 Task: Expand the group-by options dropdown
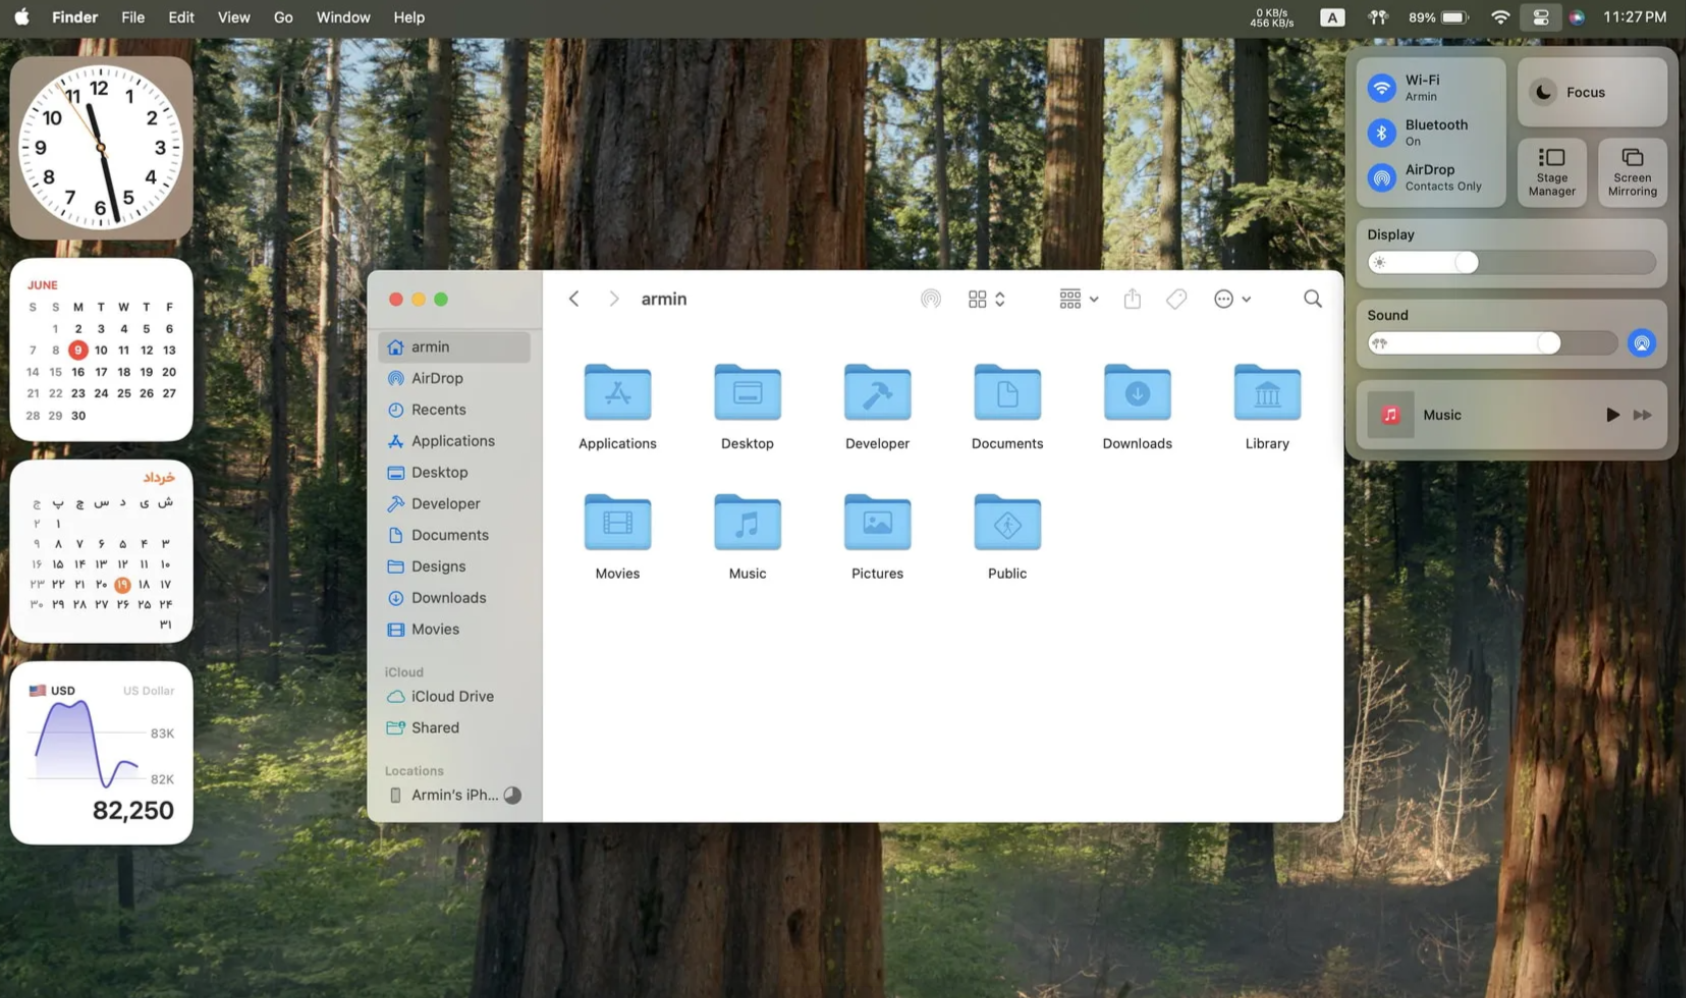click(1078, 299)
